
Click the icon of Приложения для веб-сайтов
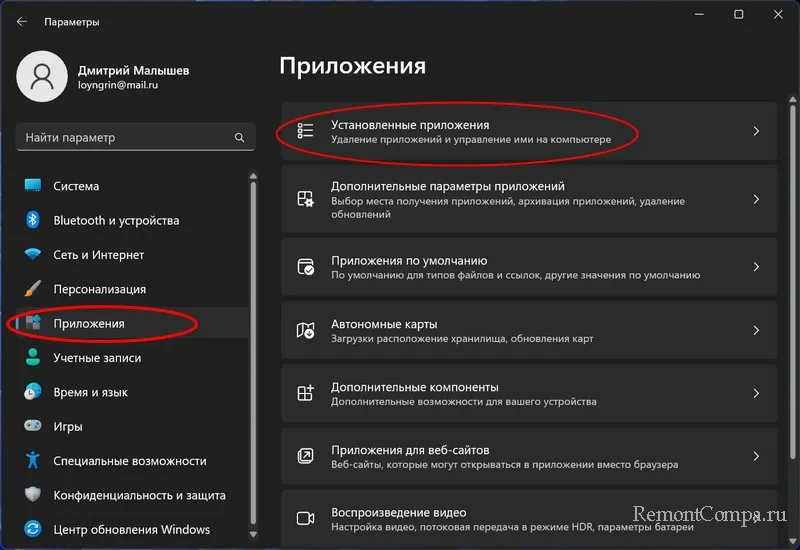305,456
